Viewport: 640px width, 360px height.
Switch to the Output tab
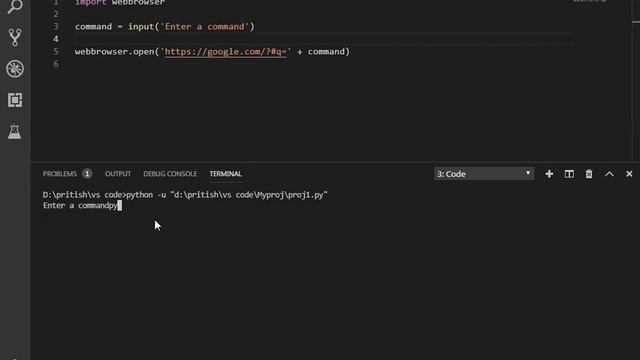click(x=118, y=174)
